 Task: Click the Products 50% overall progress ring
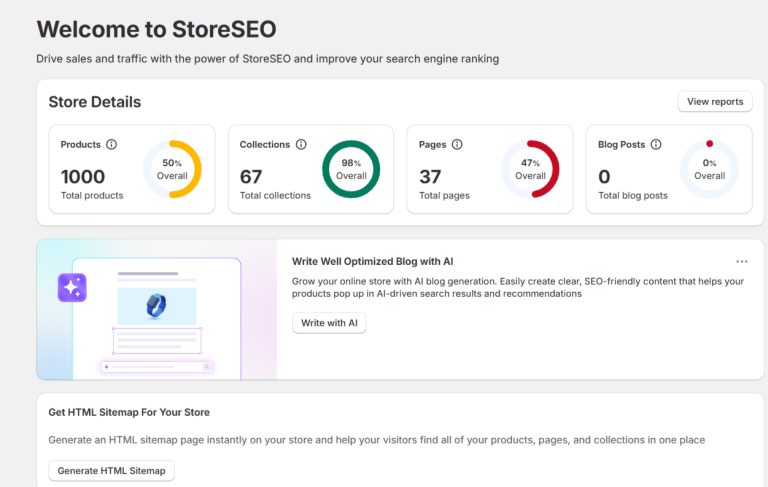[x=172, y=169]
